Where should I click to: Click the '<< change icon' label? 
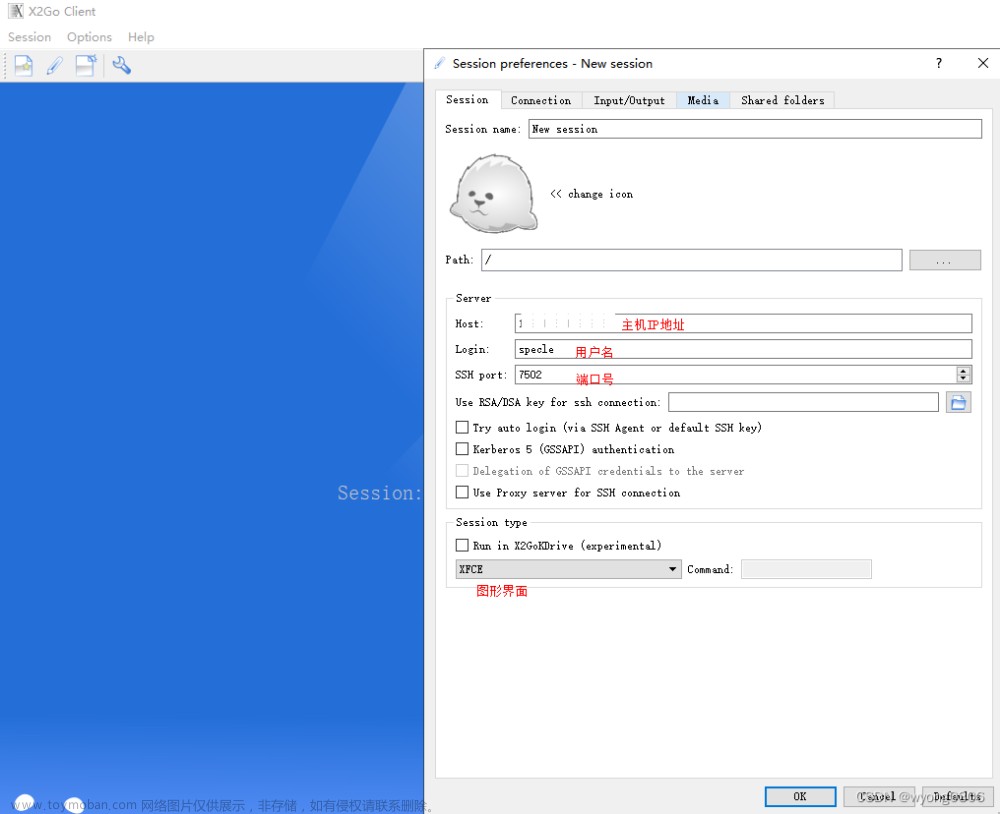coord(591,194)
